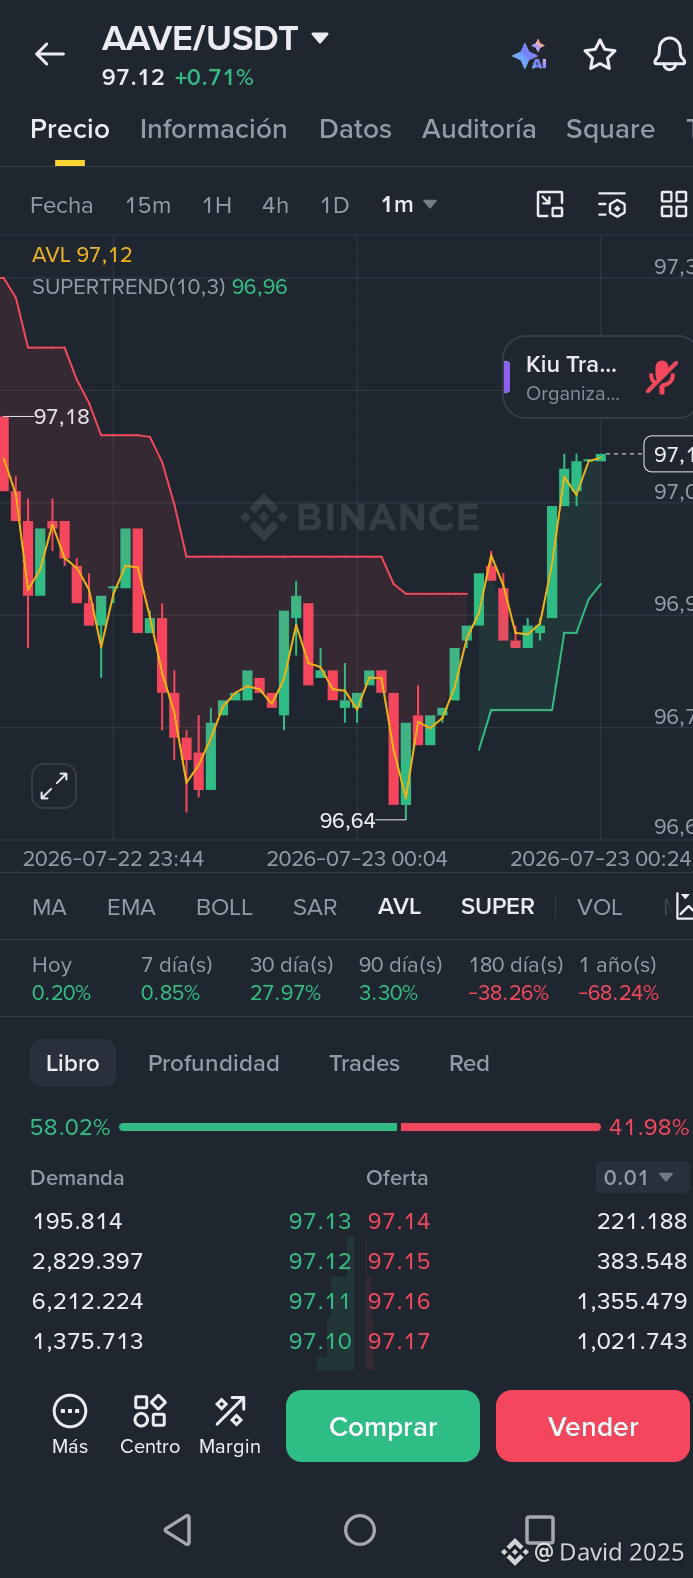Open the AI assistant sparkle icon
This screenshot has width=693, height=1578.
[x=529, y=55]
